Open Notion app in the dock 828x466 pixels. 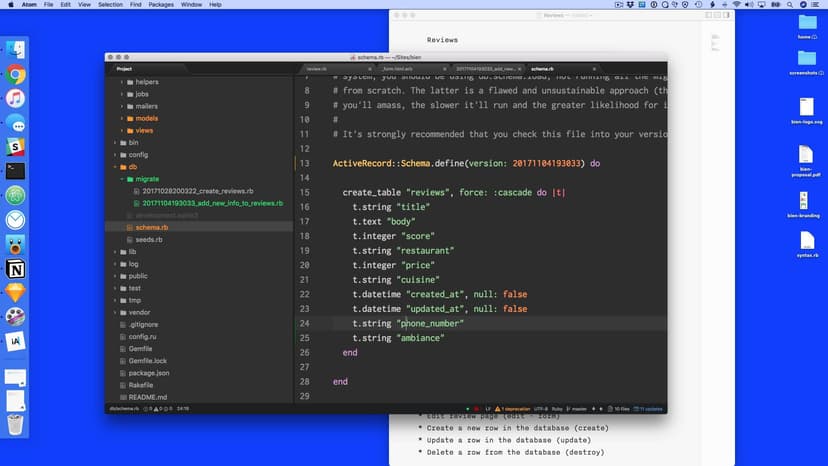point(15,269)
